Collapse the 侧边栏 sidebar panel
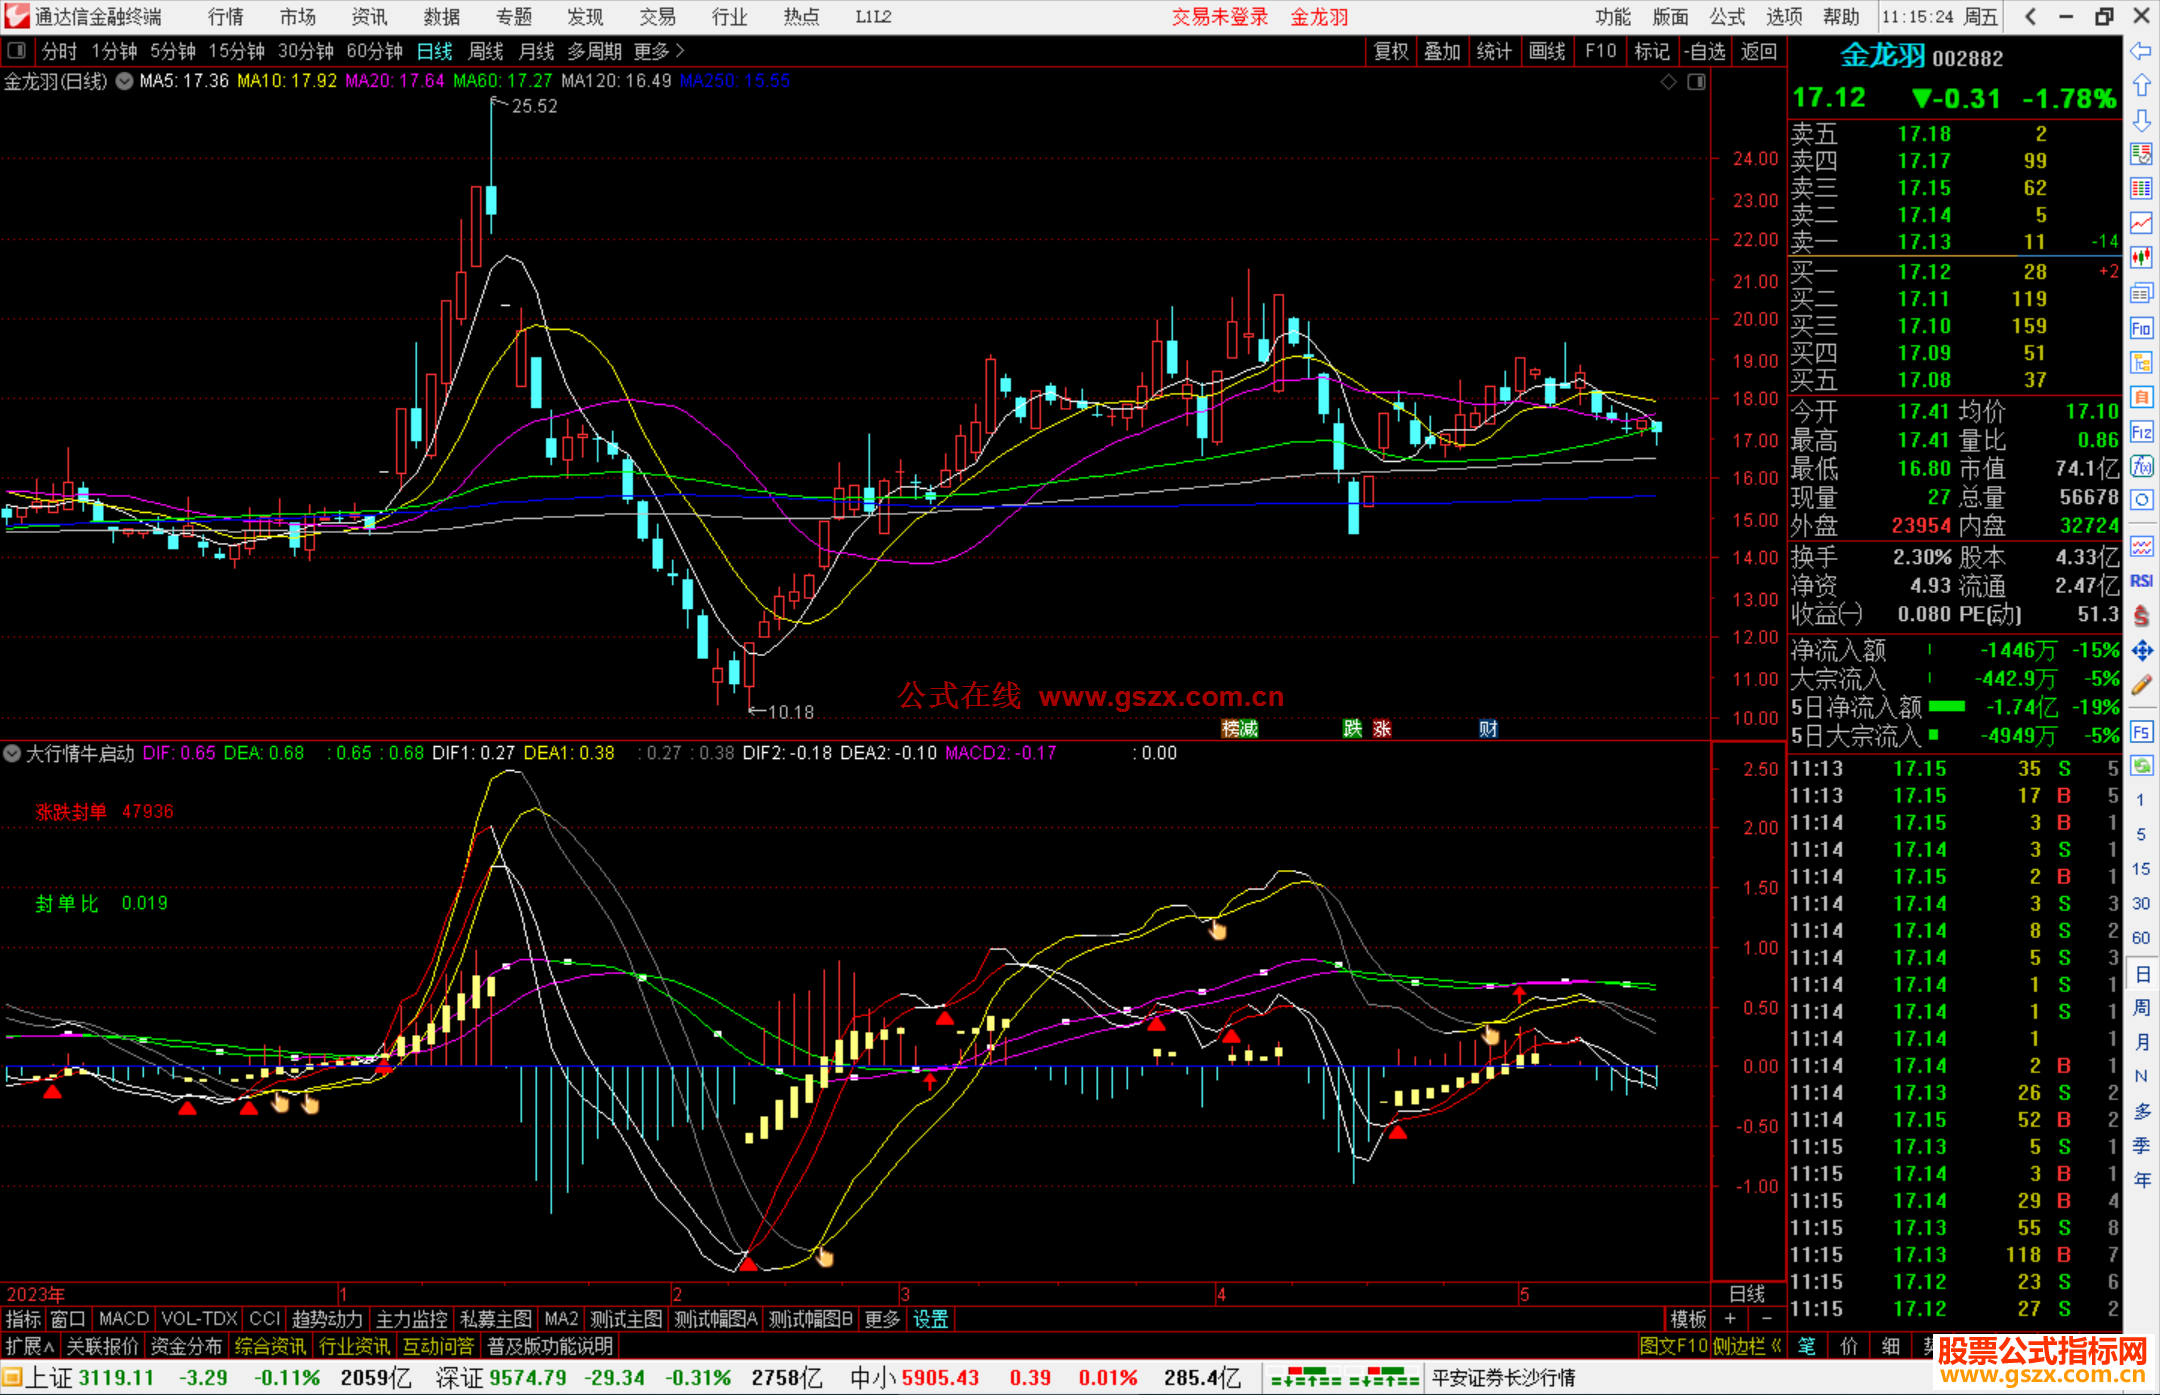Screen dimensions: 2160x1395 [1747, 1346]
